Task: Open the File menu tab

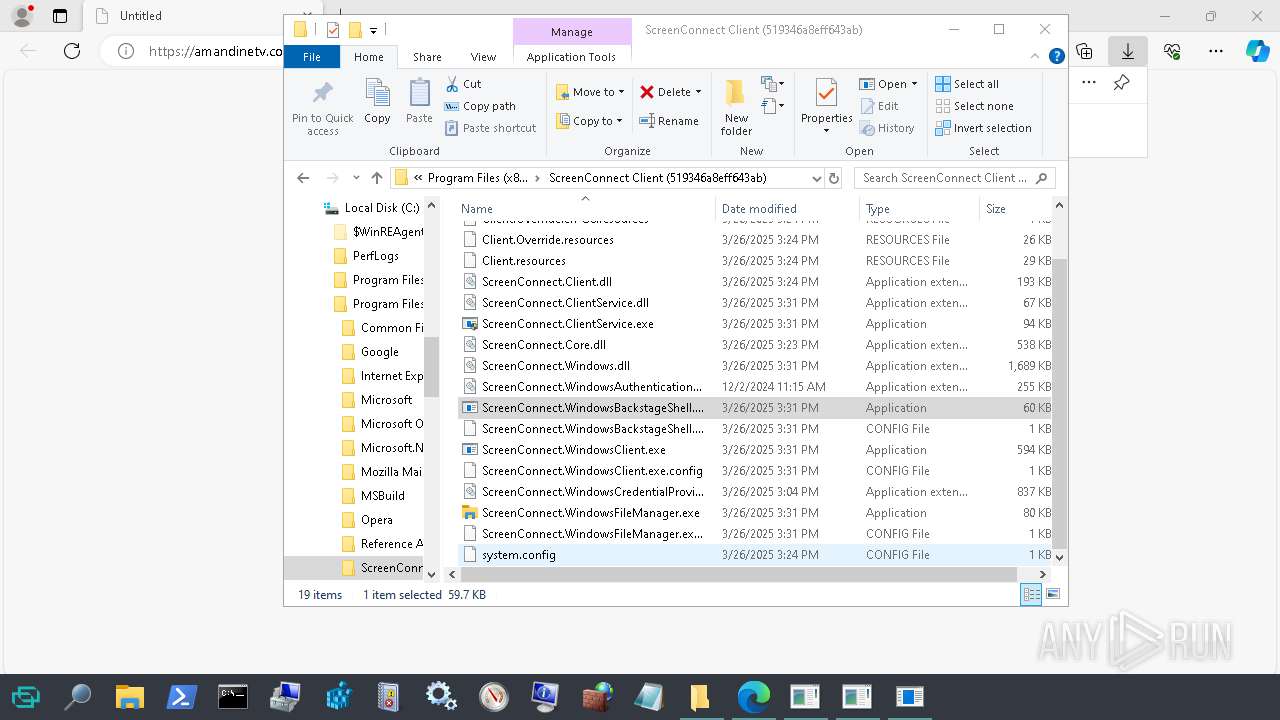Action: click(x=312, y=57)
